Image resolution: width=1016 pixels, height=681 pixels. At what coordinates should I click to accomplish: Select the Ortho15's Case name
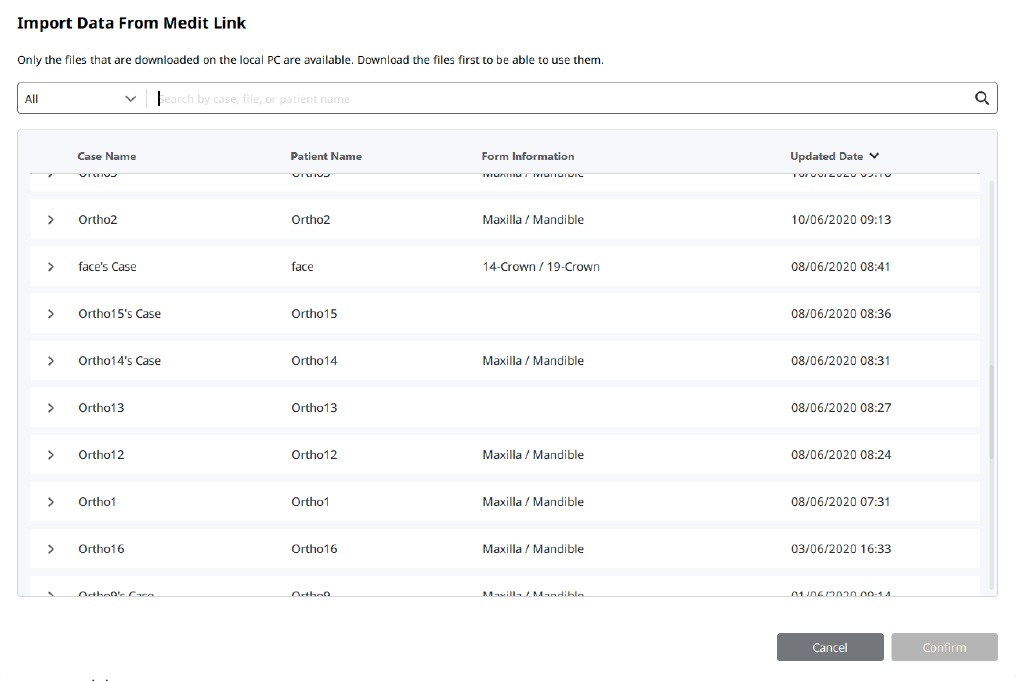[x=119, y=314]
